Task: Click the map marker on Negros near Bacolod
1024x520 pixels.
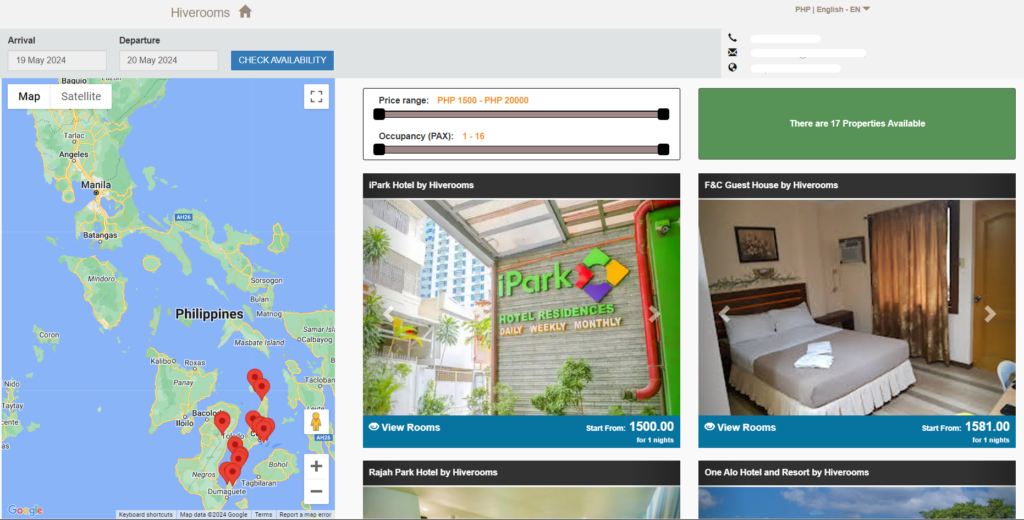Action: (x=222, y=422)
